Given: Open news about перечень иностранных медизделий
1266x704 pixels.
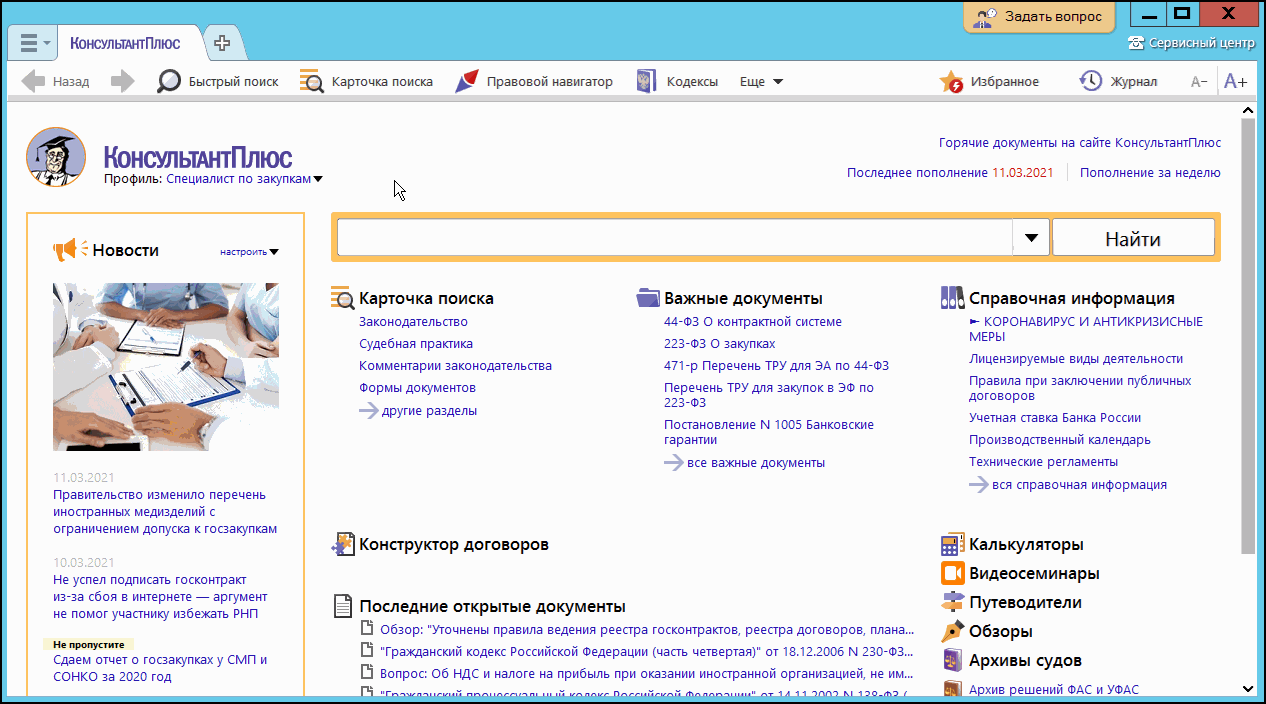Looking at the screenshot, I should 165,512.
